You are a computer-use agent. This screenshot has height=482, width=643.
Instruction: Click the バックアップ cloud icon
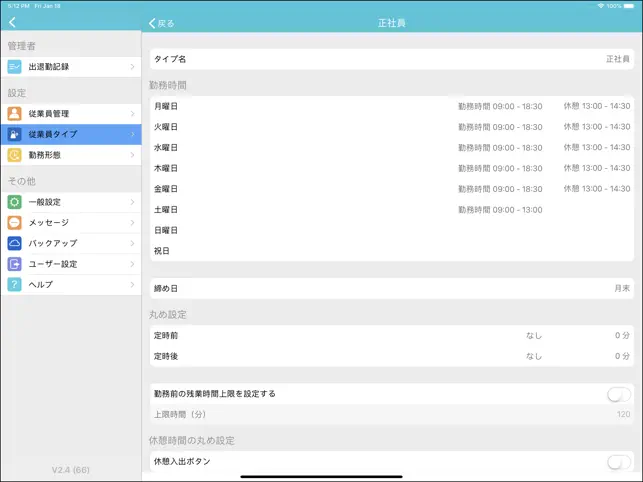[14, 243]
